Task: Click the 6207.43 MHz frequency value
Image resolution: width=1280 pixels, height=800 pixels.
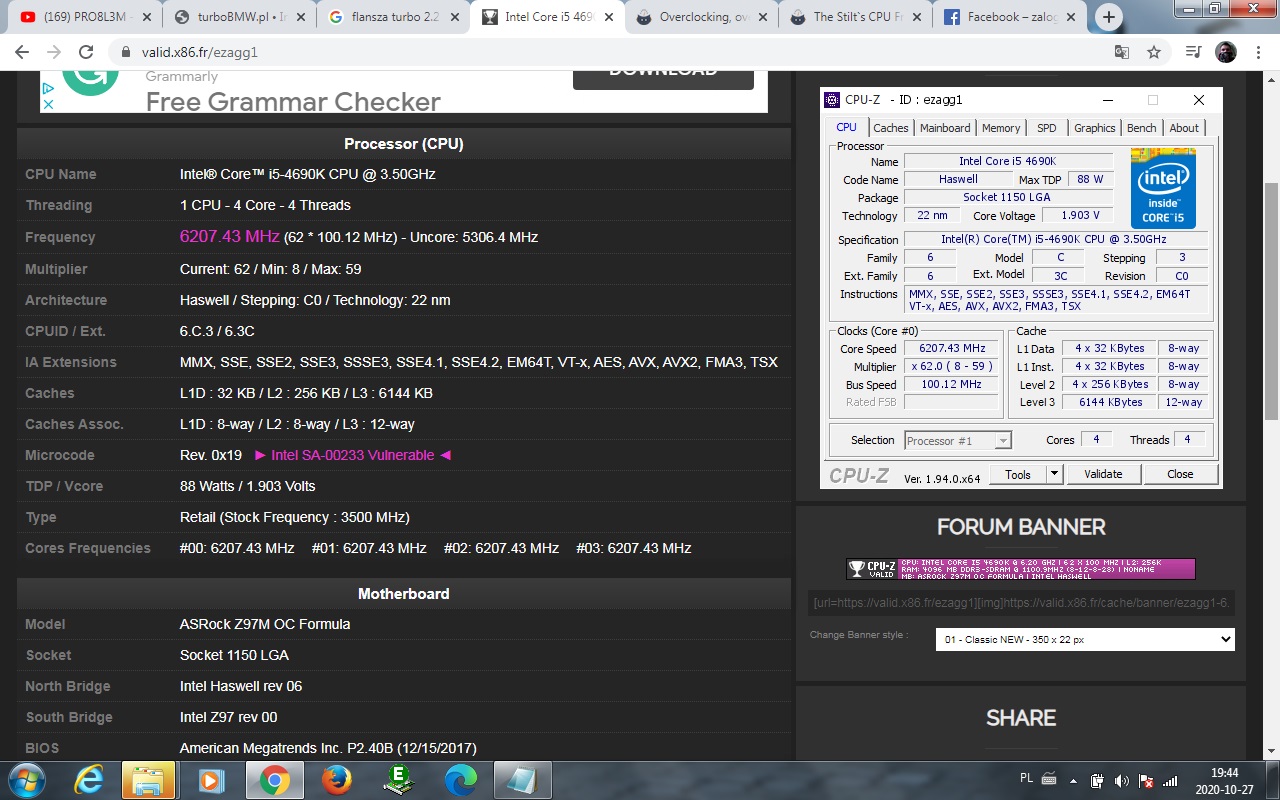Action: (x=229, y=237)
